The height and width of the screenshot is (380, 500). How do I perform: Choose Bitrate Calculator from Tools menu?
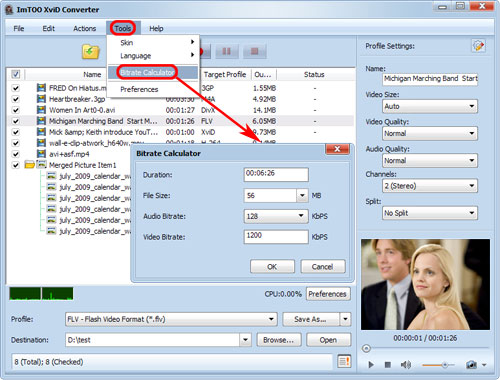(153, 72)
